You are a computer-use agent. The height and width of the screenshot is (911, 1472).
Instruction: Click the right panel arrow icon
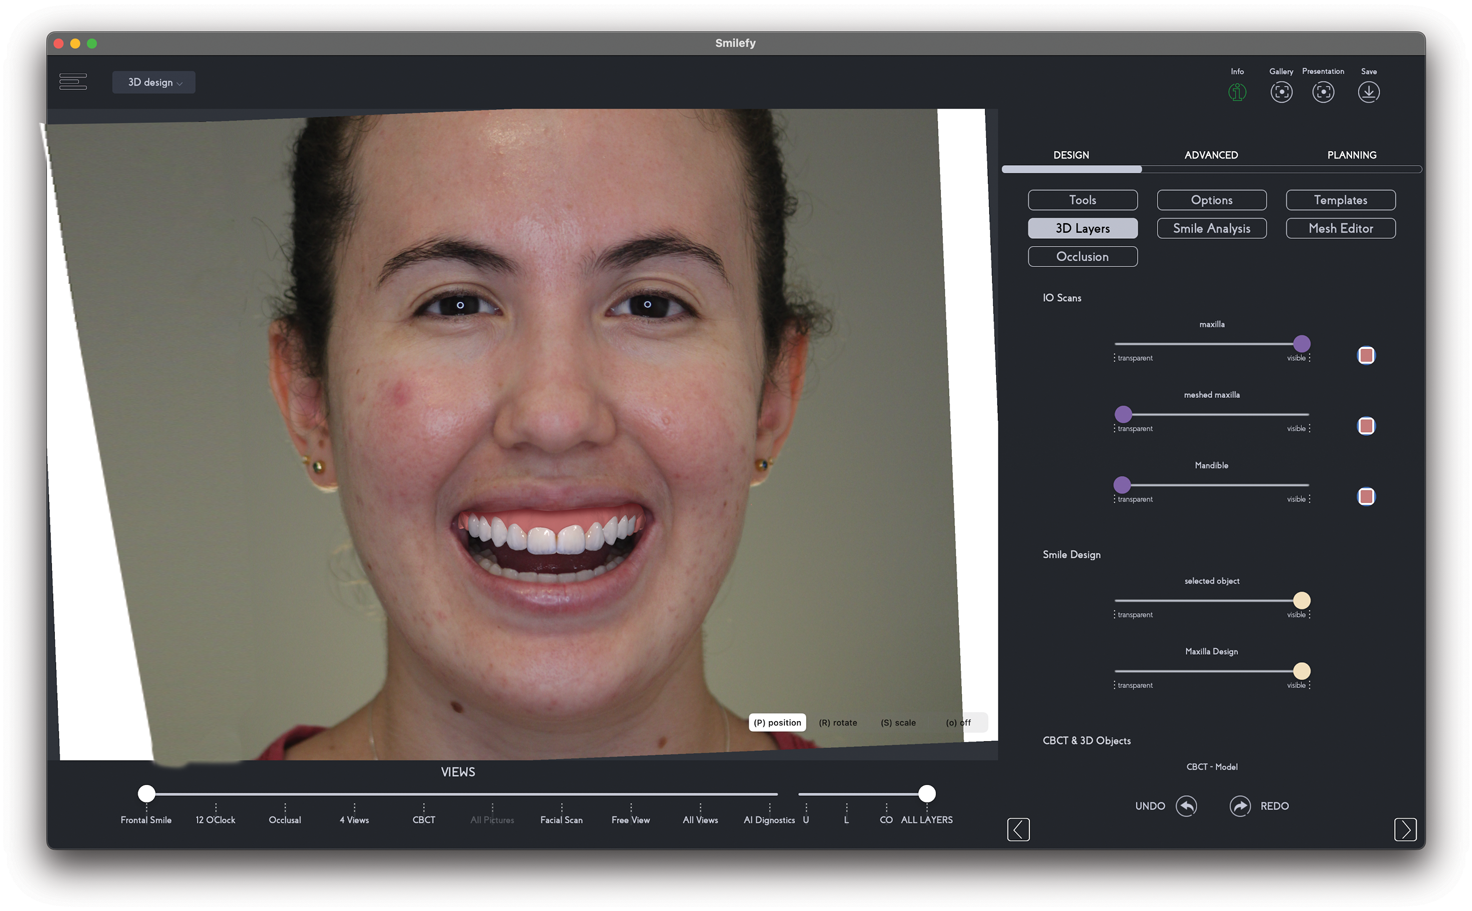click(x=1405, y=829)
